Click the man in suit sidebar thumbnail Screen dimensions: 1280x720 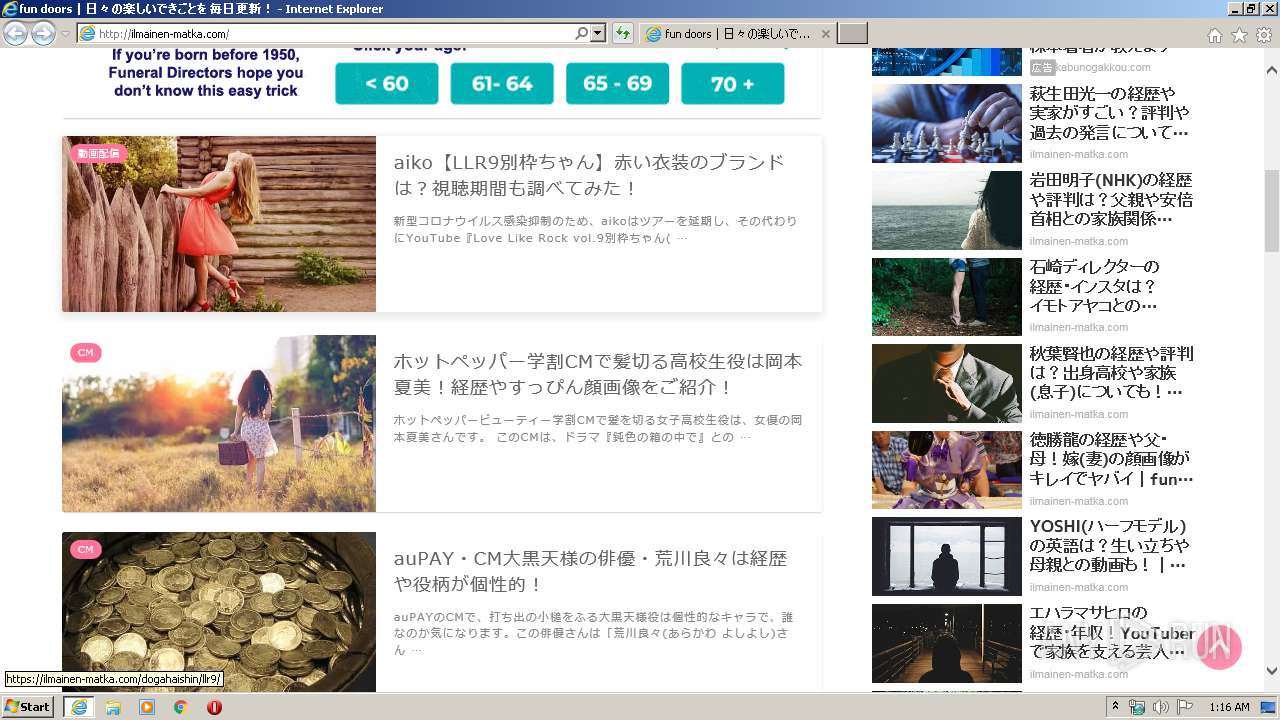point(947,383)
